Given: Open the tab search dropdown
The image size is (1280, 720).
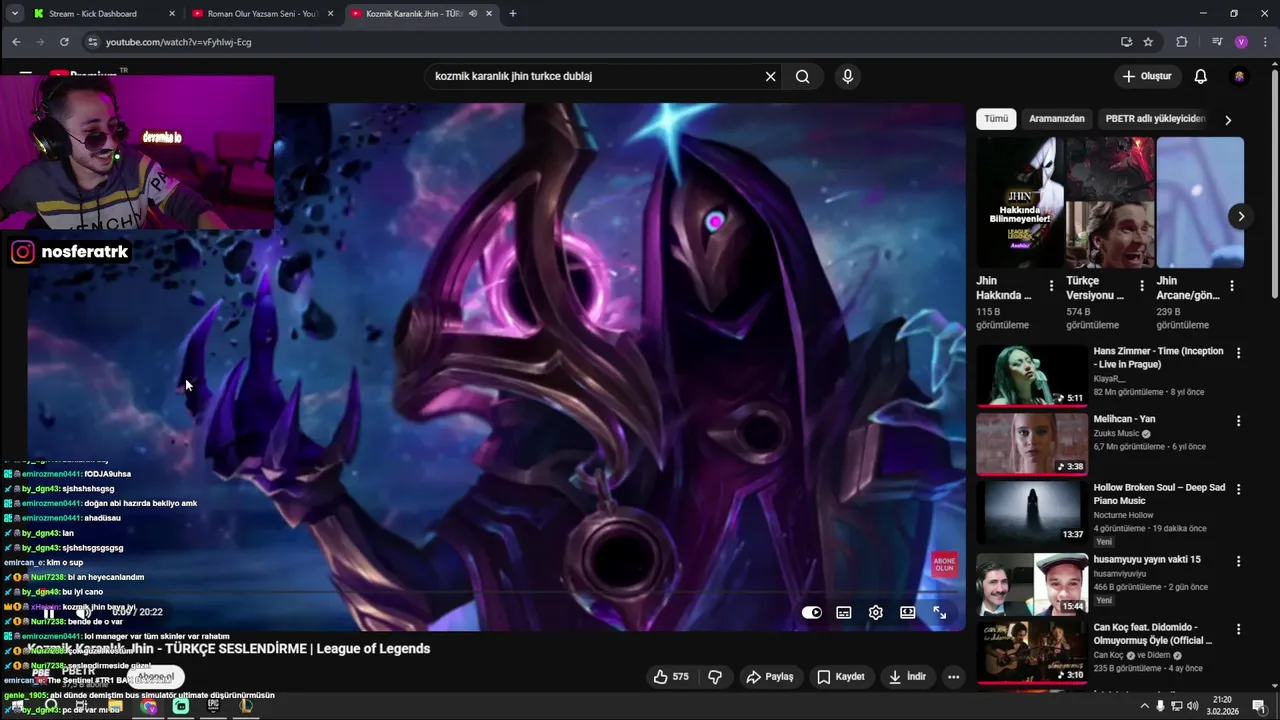Looking at the screenshot, I should [x=14, y=14].
